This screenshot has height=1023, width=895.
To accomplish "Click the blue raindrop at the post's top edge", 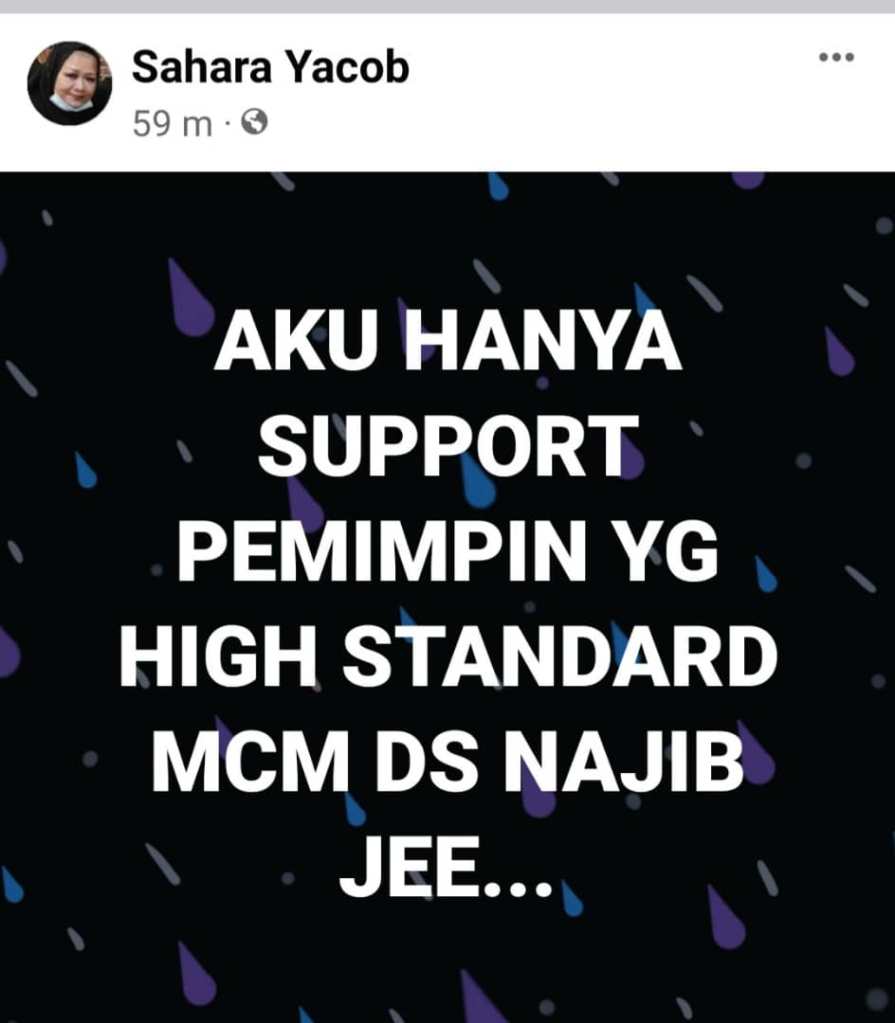I will pyautogui.click(x=498, y=186).
